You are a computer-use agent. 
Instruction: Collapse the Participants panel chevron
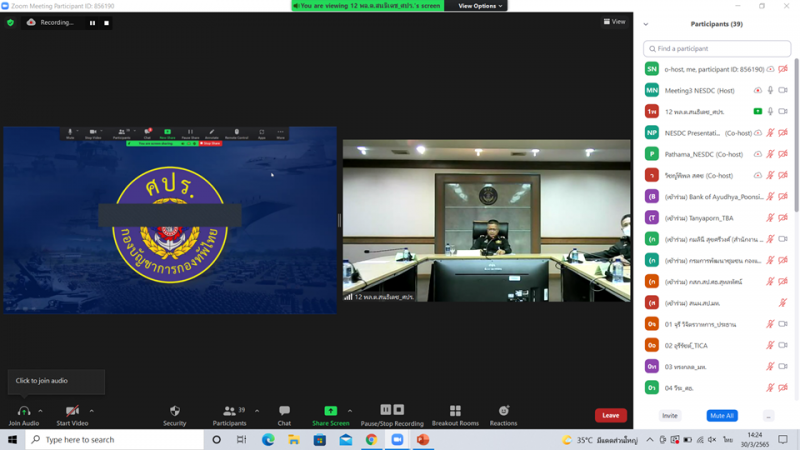tap(646, 24)
